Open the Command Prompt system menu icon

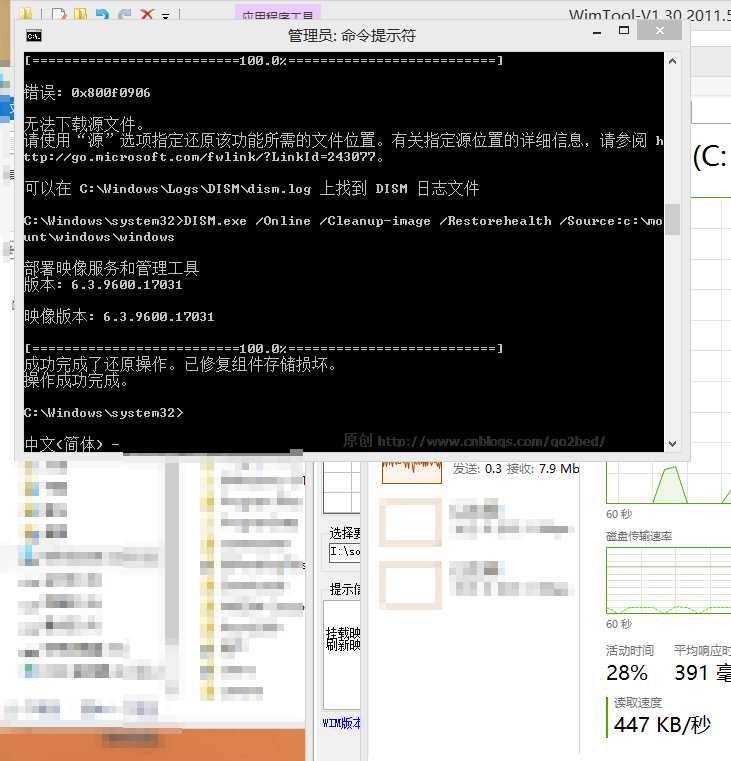34,36
